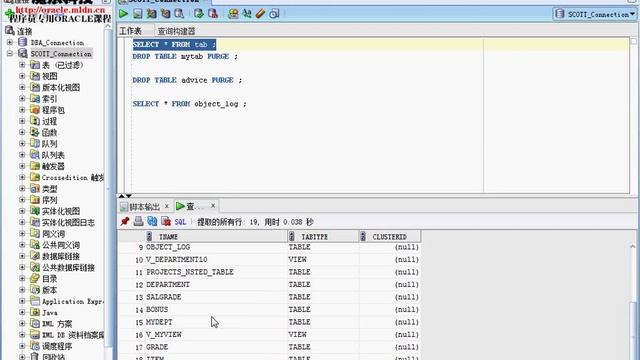
Task: Select the 队列表 tree item
Action: tap(53, 155)
